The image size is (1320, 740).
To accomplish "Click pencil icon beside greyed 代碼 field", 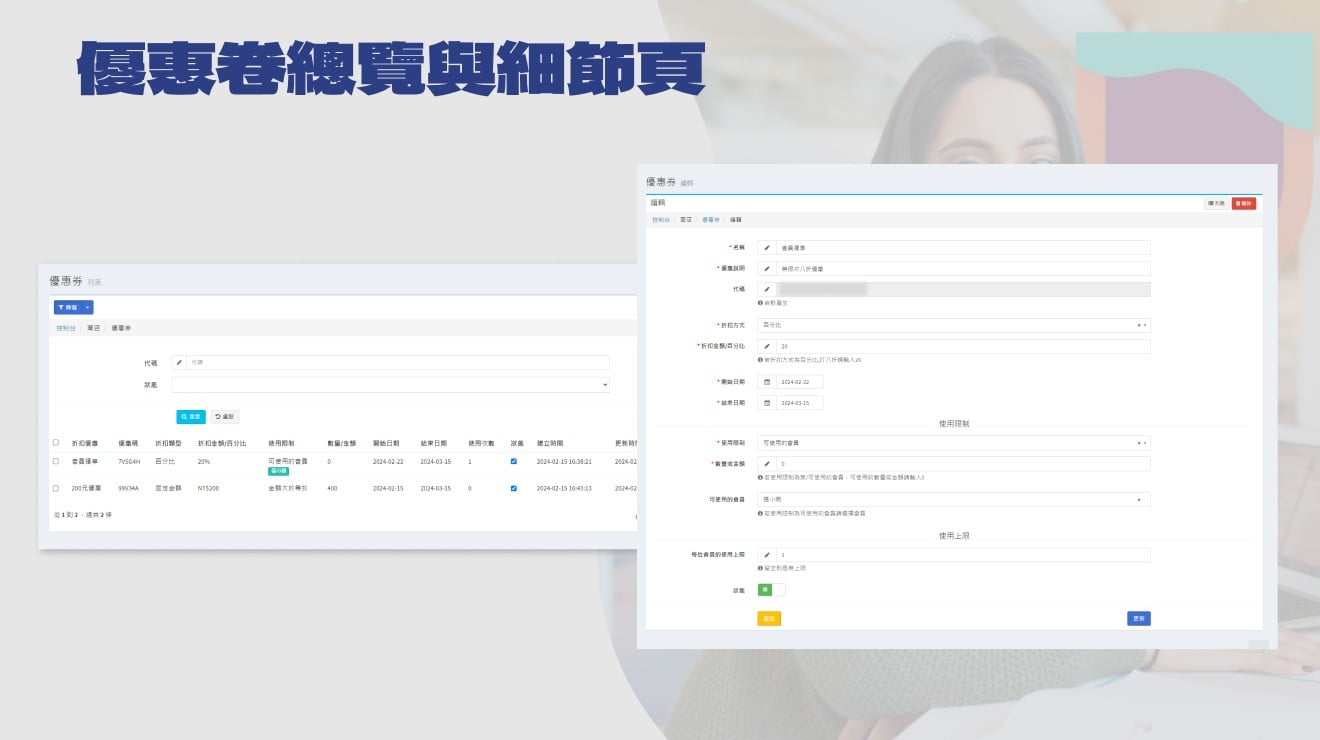I will [x=767, y=289].
